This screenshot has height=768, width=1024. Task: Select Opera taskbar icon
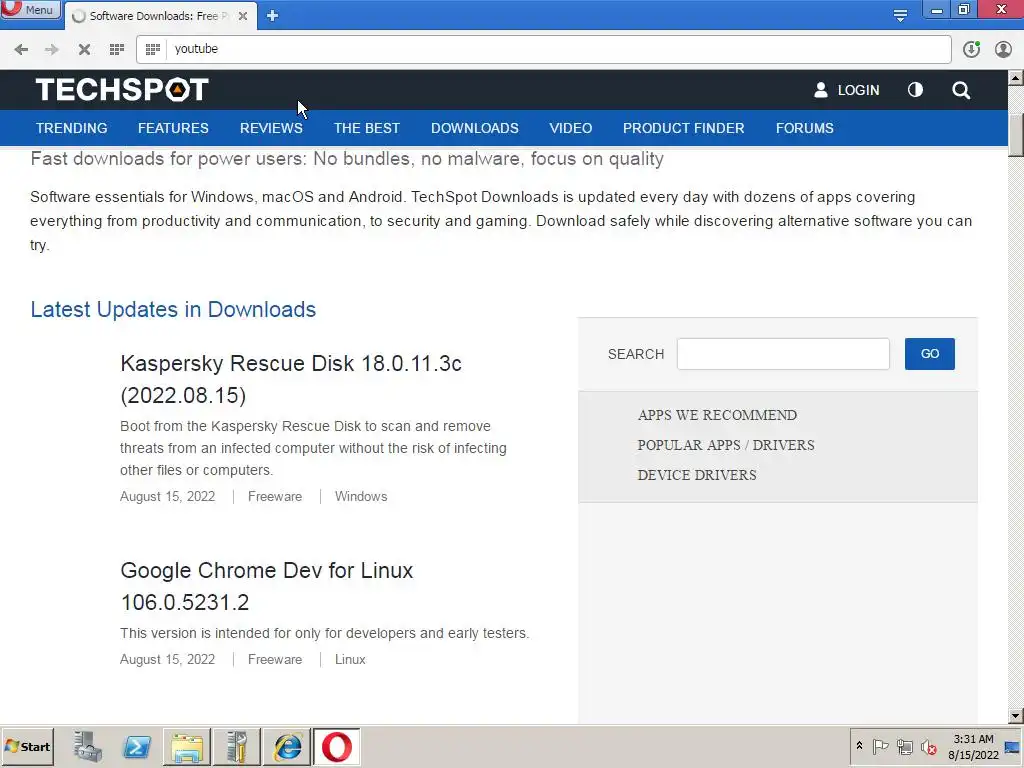(x=336, y=746)
